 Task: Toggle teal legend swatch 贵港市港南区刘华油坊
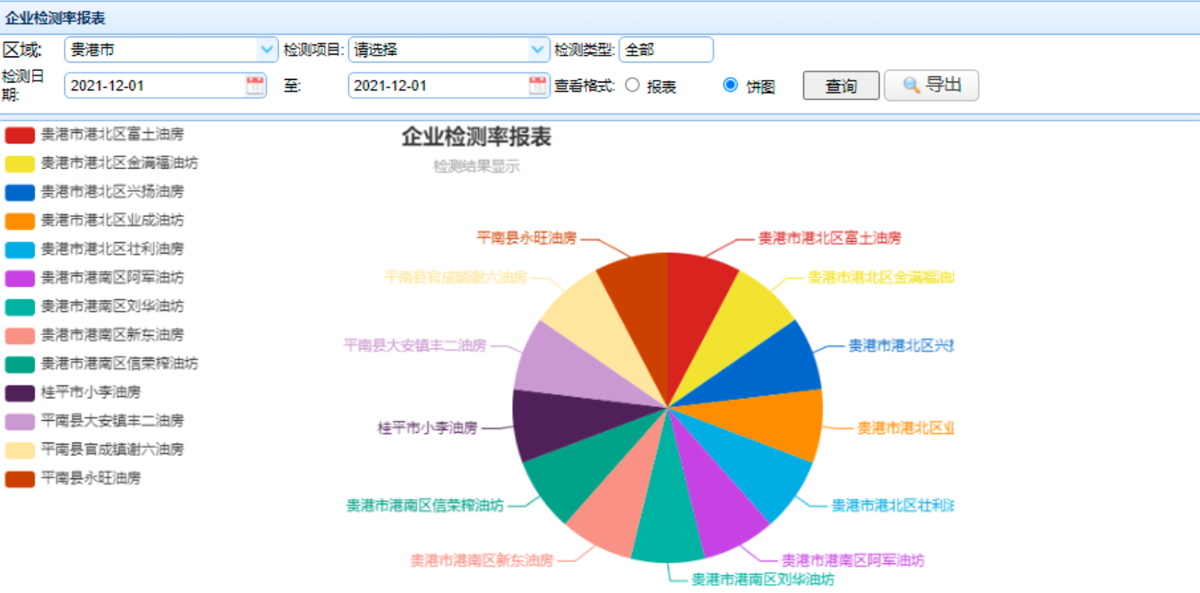pyautogui.click(x=20, y=307)
